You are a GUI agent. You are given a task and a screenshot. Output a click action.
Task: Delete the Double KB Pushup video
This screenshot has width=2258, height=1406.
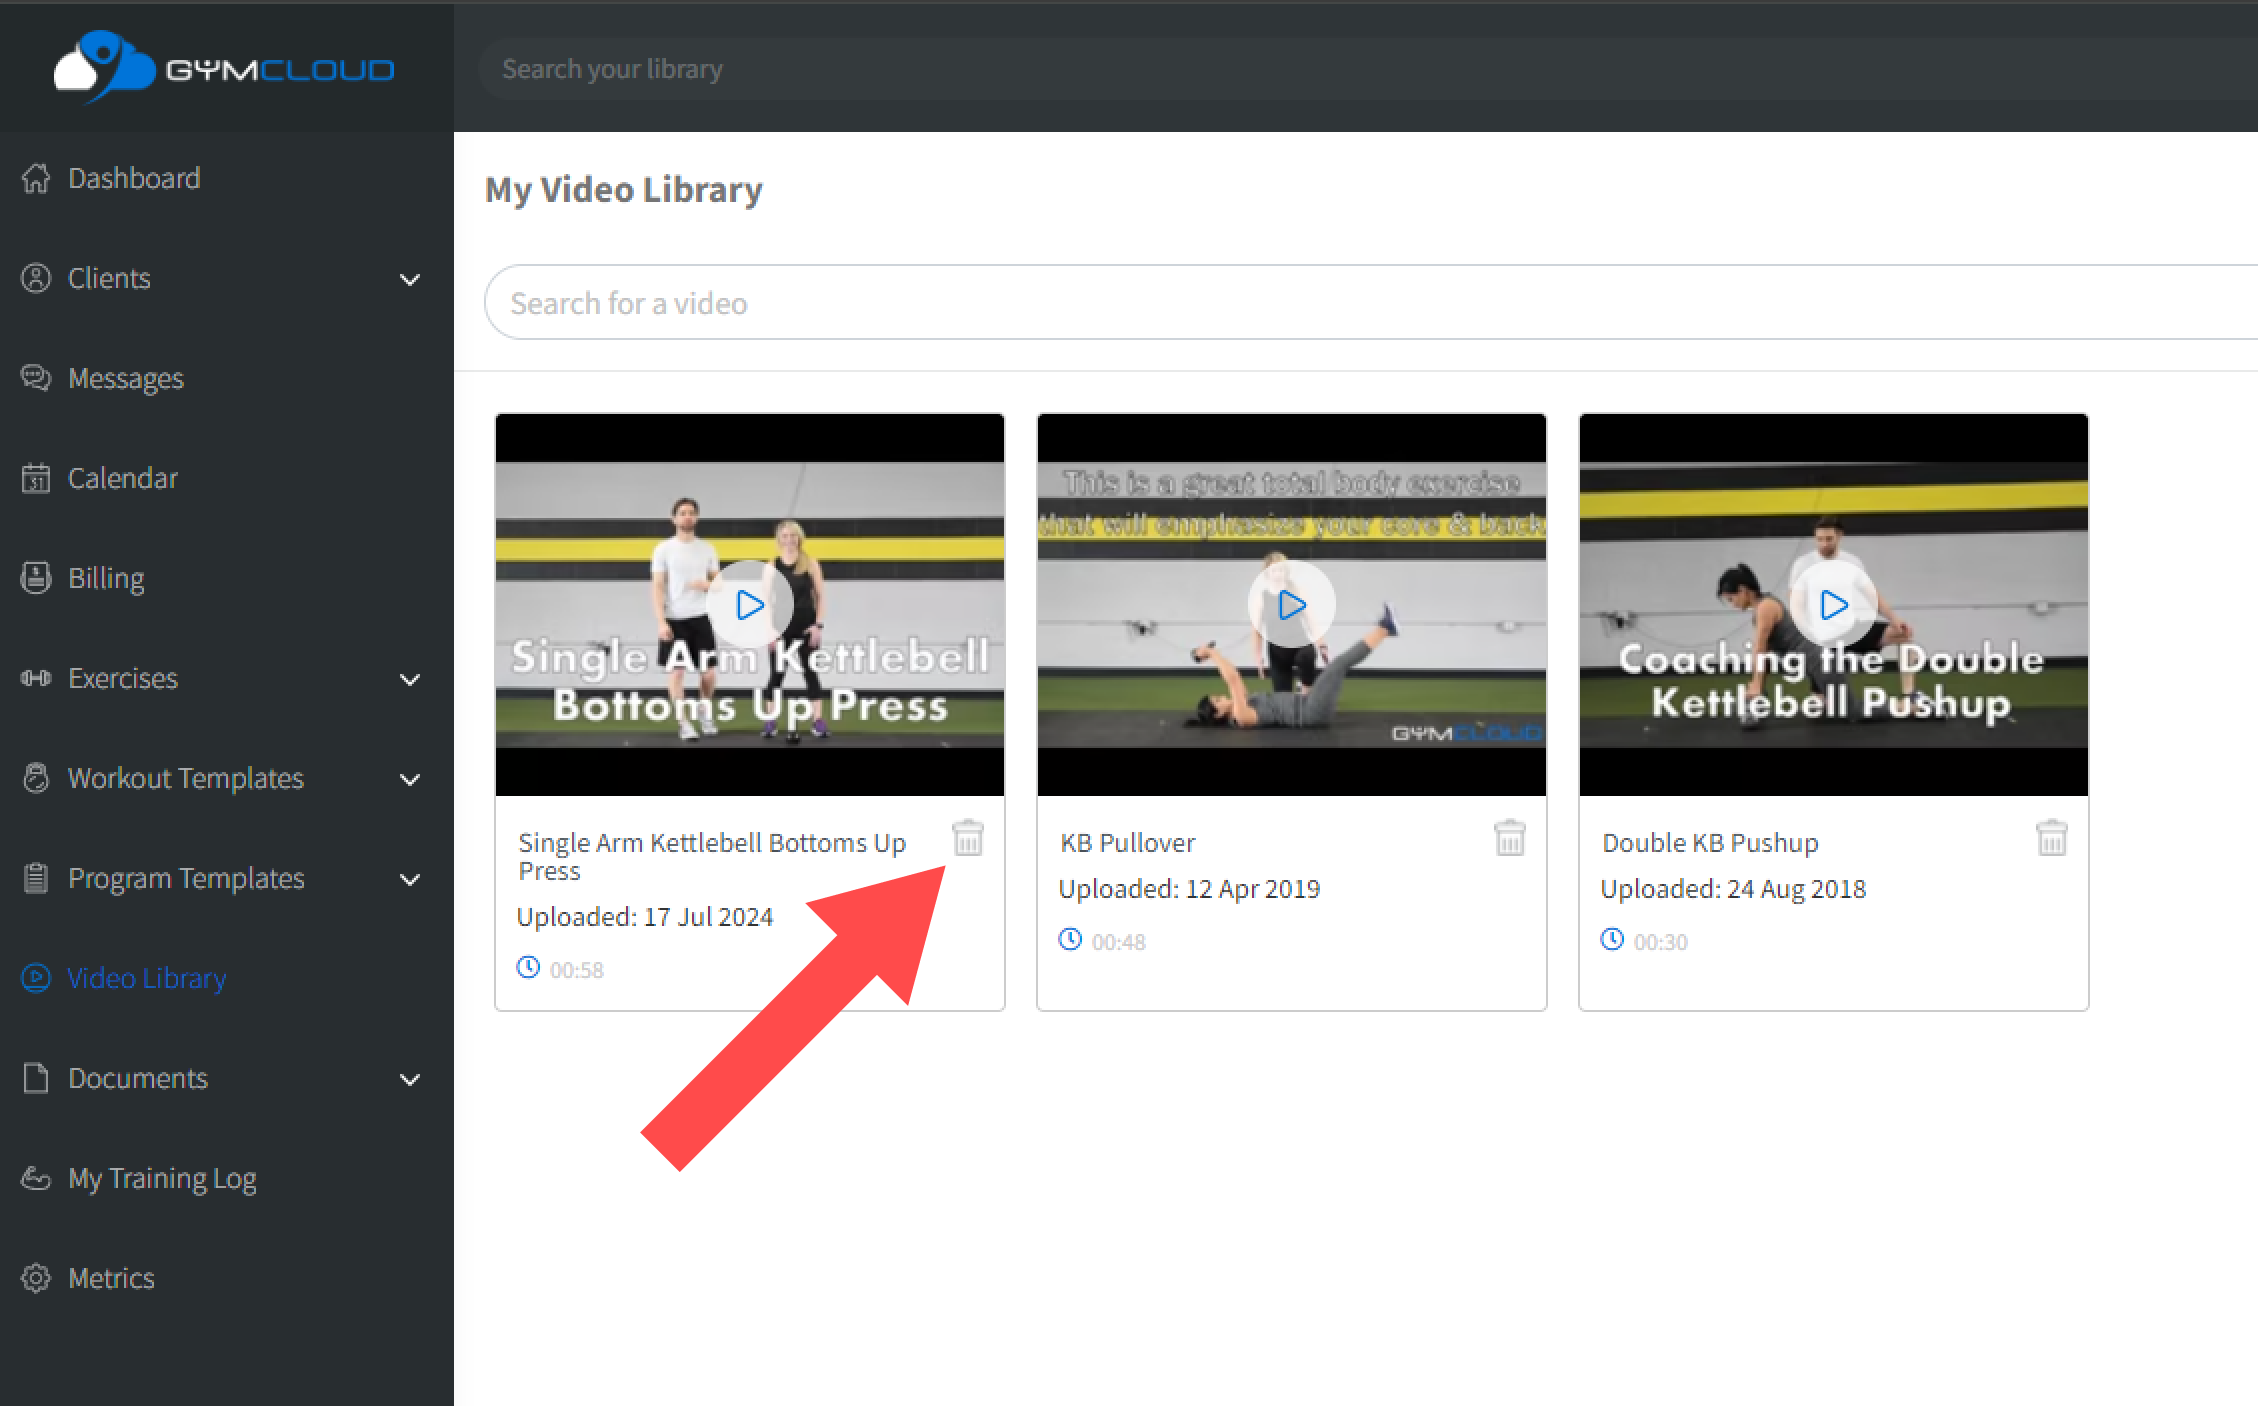tap(2051, 838)
